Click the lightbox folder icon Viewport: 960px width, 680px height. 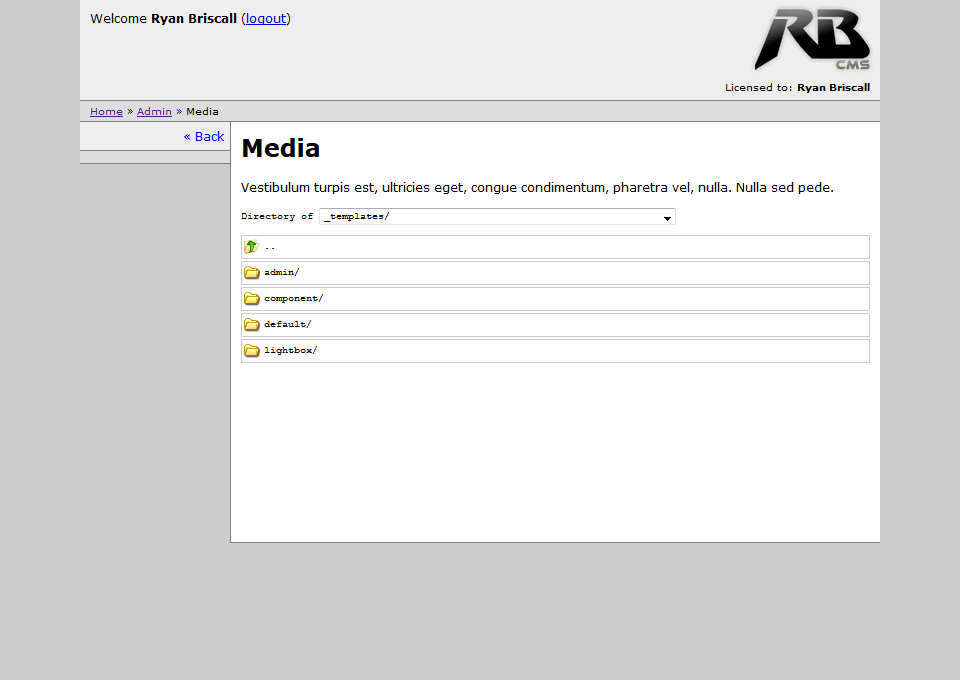coord(252,351)
